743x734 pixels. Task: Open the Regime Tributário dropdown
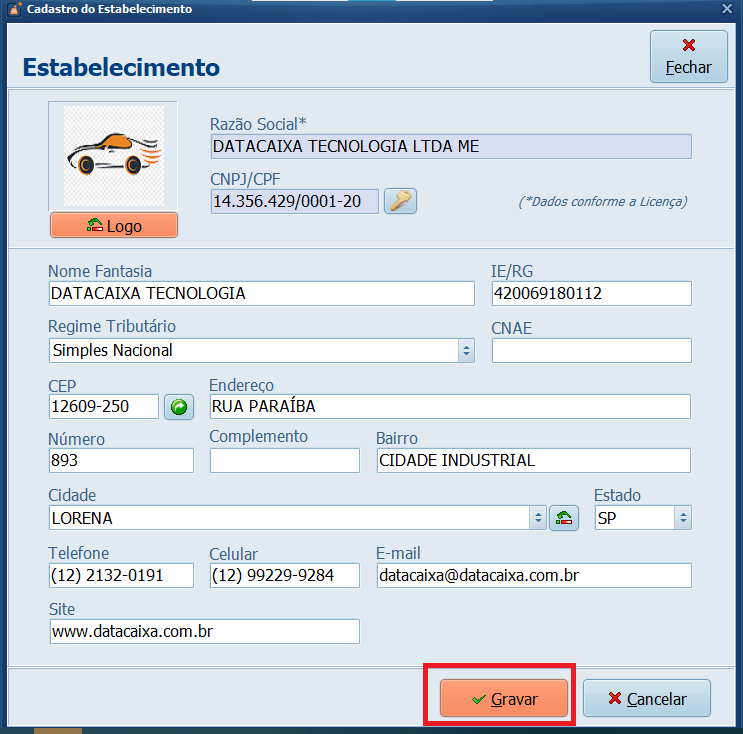(466, 351)
